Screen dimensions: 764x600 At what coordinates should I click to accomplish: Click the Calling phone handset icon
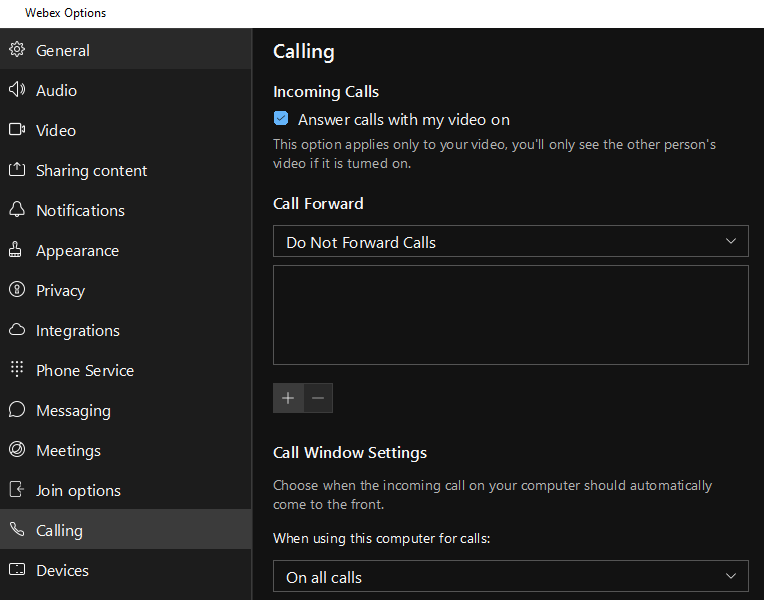[17, 529]
